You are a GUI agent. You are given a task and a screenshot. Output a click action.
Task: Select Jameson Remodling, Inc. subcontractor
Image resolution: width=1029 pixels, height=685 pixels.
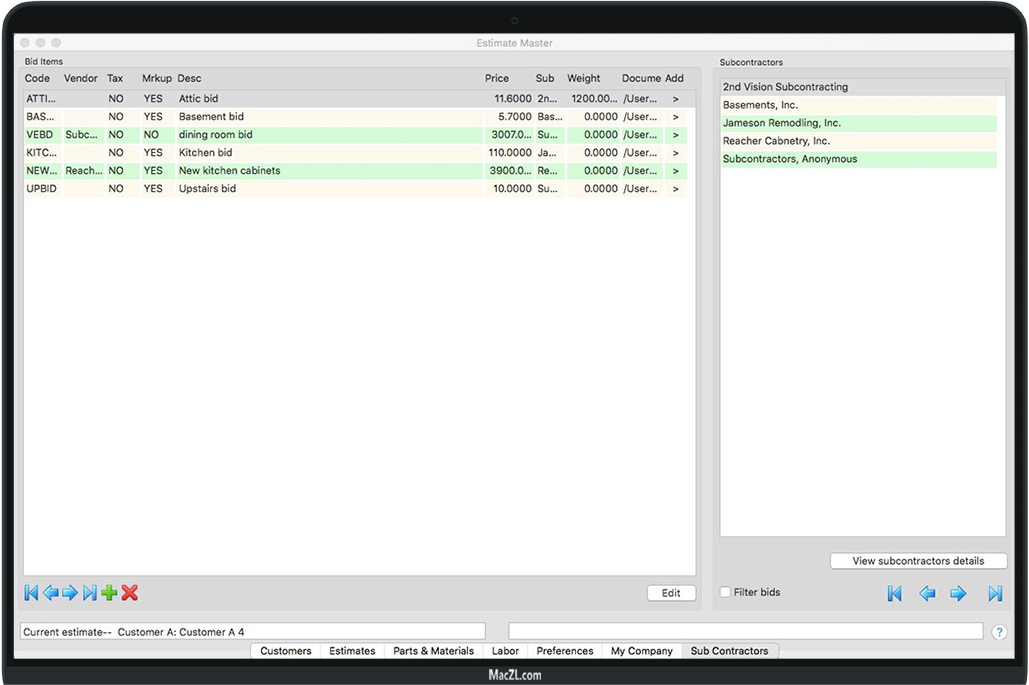[x=782, y=123]
